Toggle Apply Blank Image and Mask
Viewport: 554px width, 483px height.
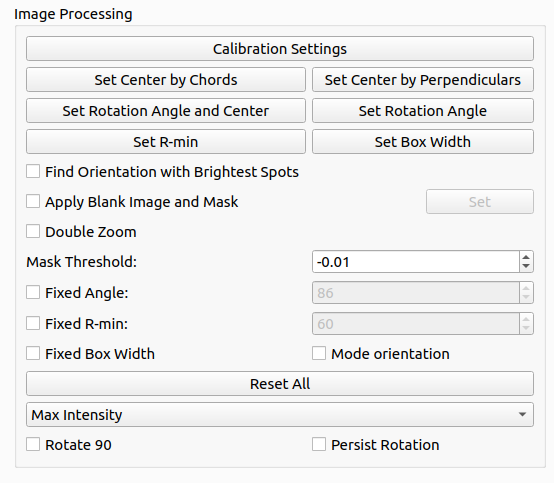coord(33,202)
